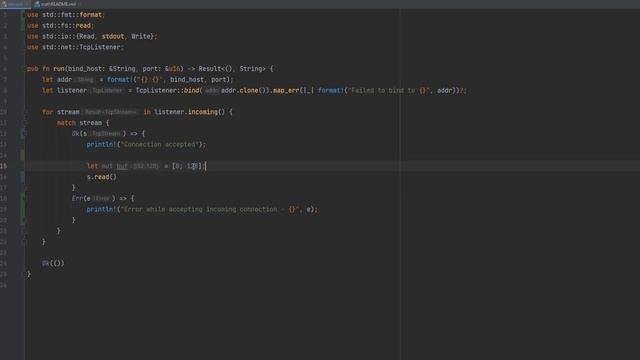Click the 'addr' variable declaration
Image resolution: width=640 pixels, height=360 pixels.
pos(64,80)
